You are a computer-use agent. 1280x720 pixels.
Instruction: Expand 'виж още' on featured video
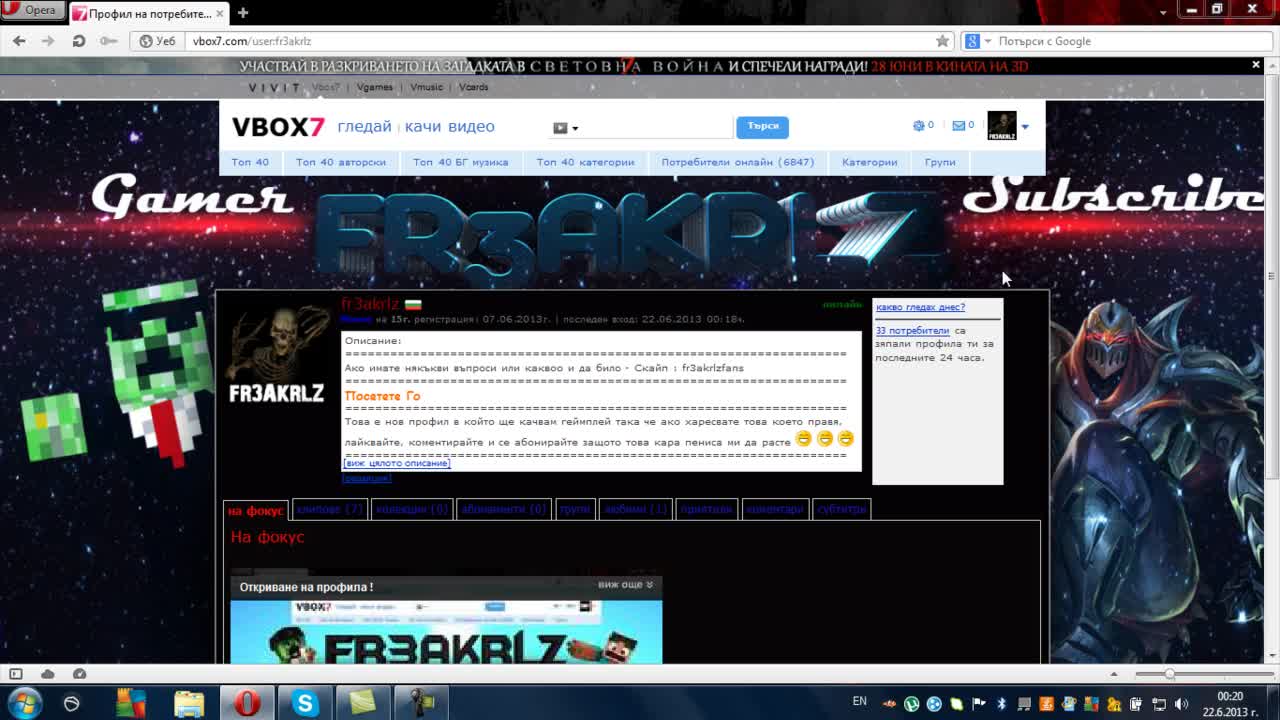(x=625, y=585)
